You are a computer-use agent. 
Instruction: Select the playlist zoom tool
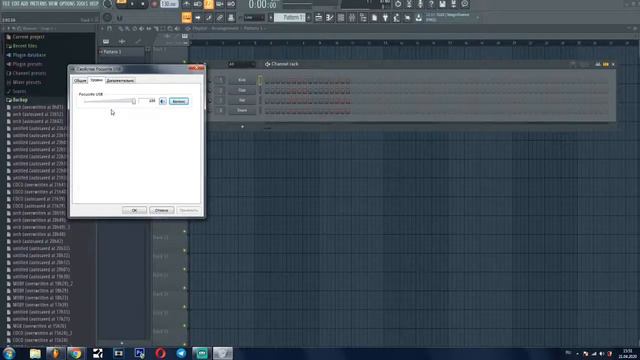click(170, 29)
